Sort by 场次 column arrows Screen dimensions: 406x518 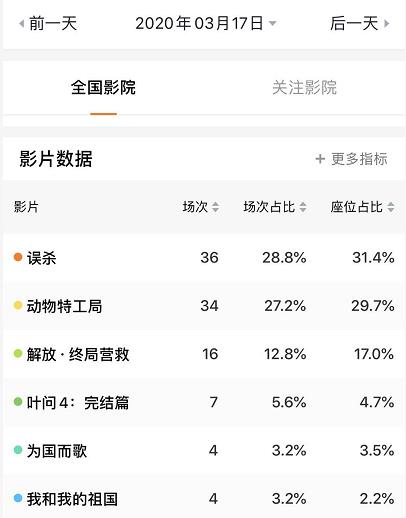[215, 207]
